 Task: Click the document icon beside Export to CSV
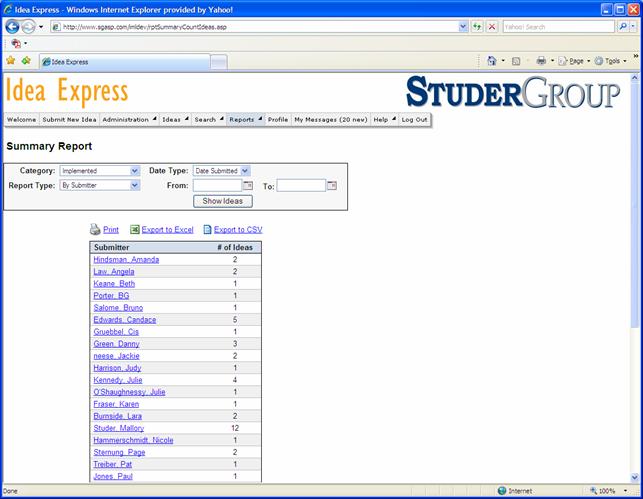click(x=207, y=229)
